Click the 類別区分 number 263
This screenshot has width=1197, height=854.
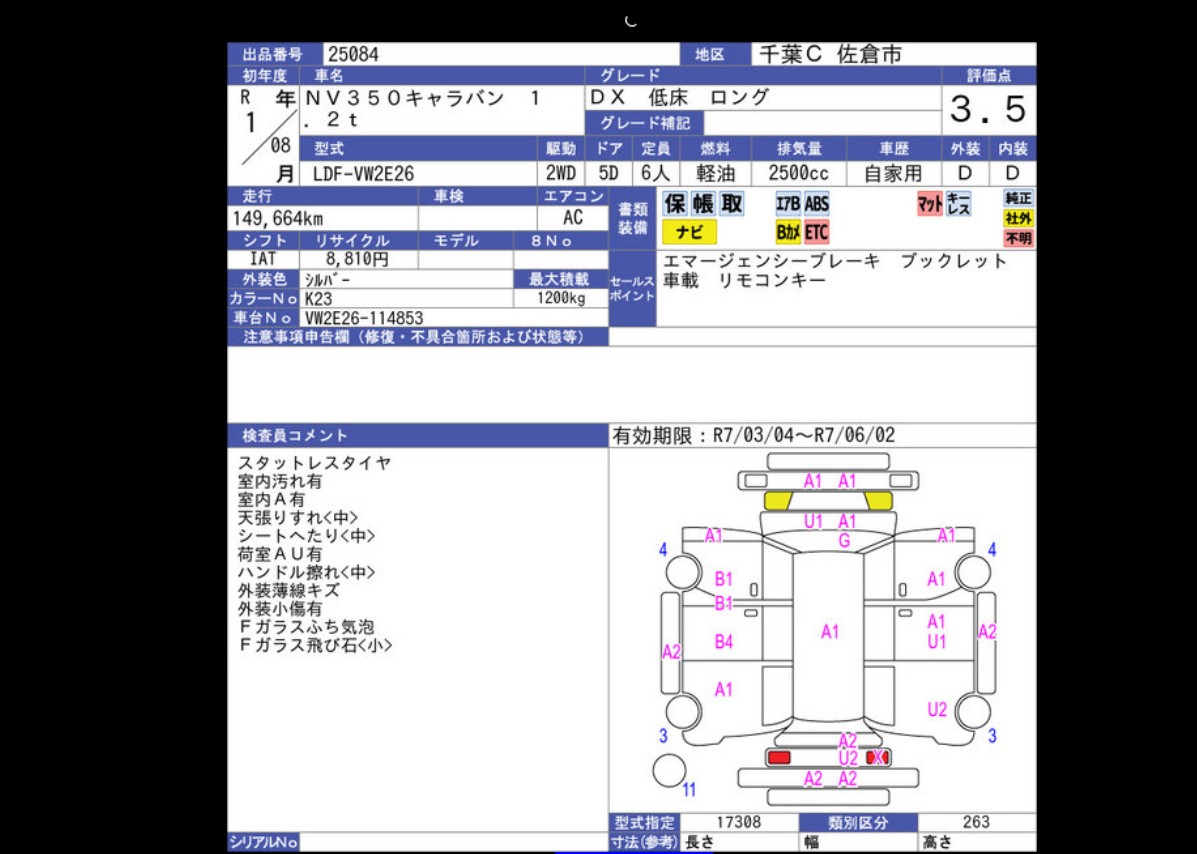pos(976,823)
